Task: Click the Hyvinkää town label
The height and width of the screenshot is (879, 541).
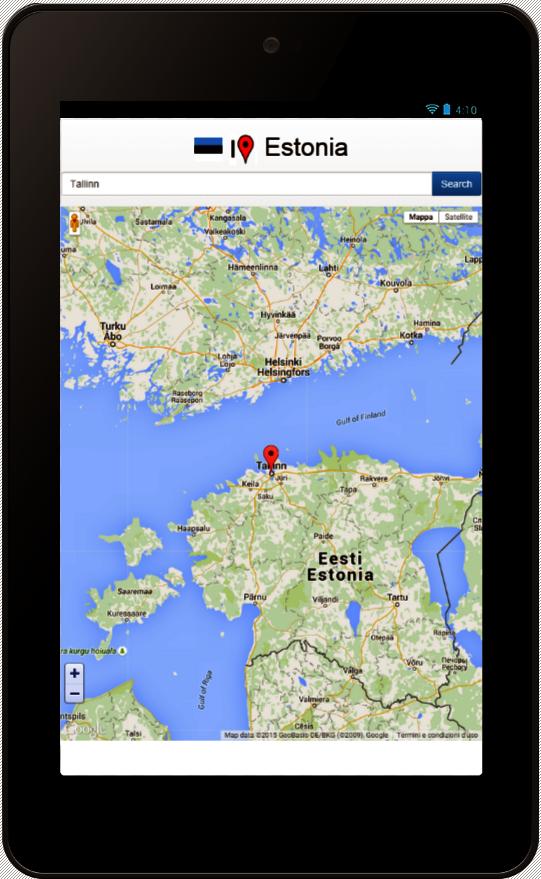Action: tap(278, 314)
